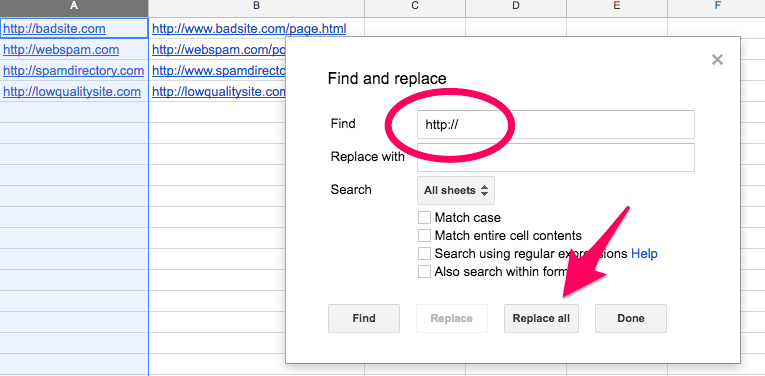Image resolution: width=765 pixels, height=376 pixels.
Task: Enable Search using regular expressions checkbox
Action: (424, 254)
